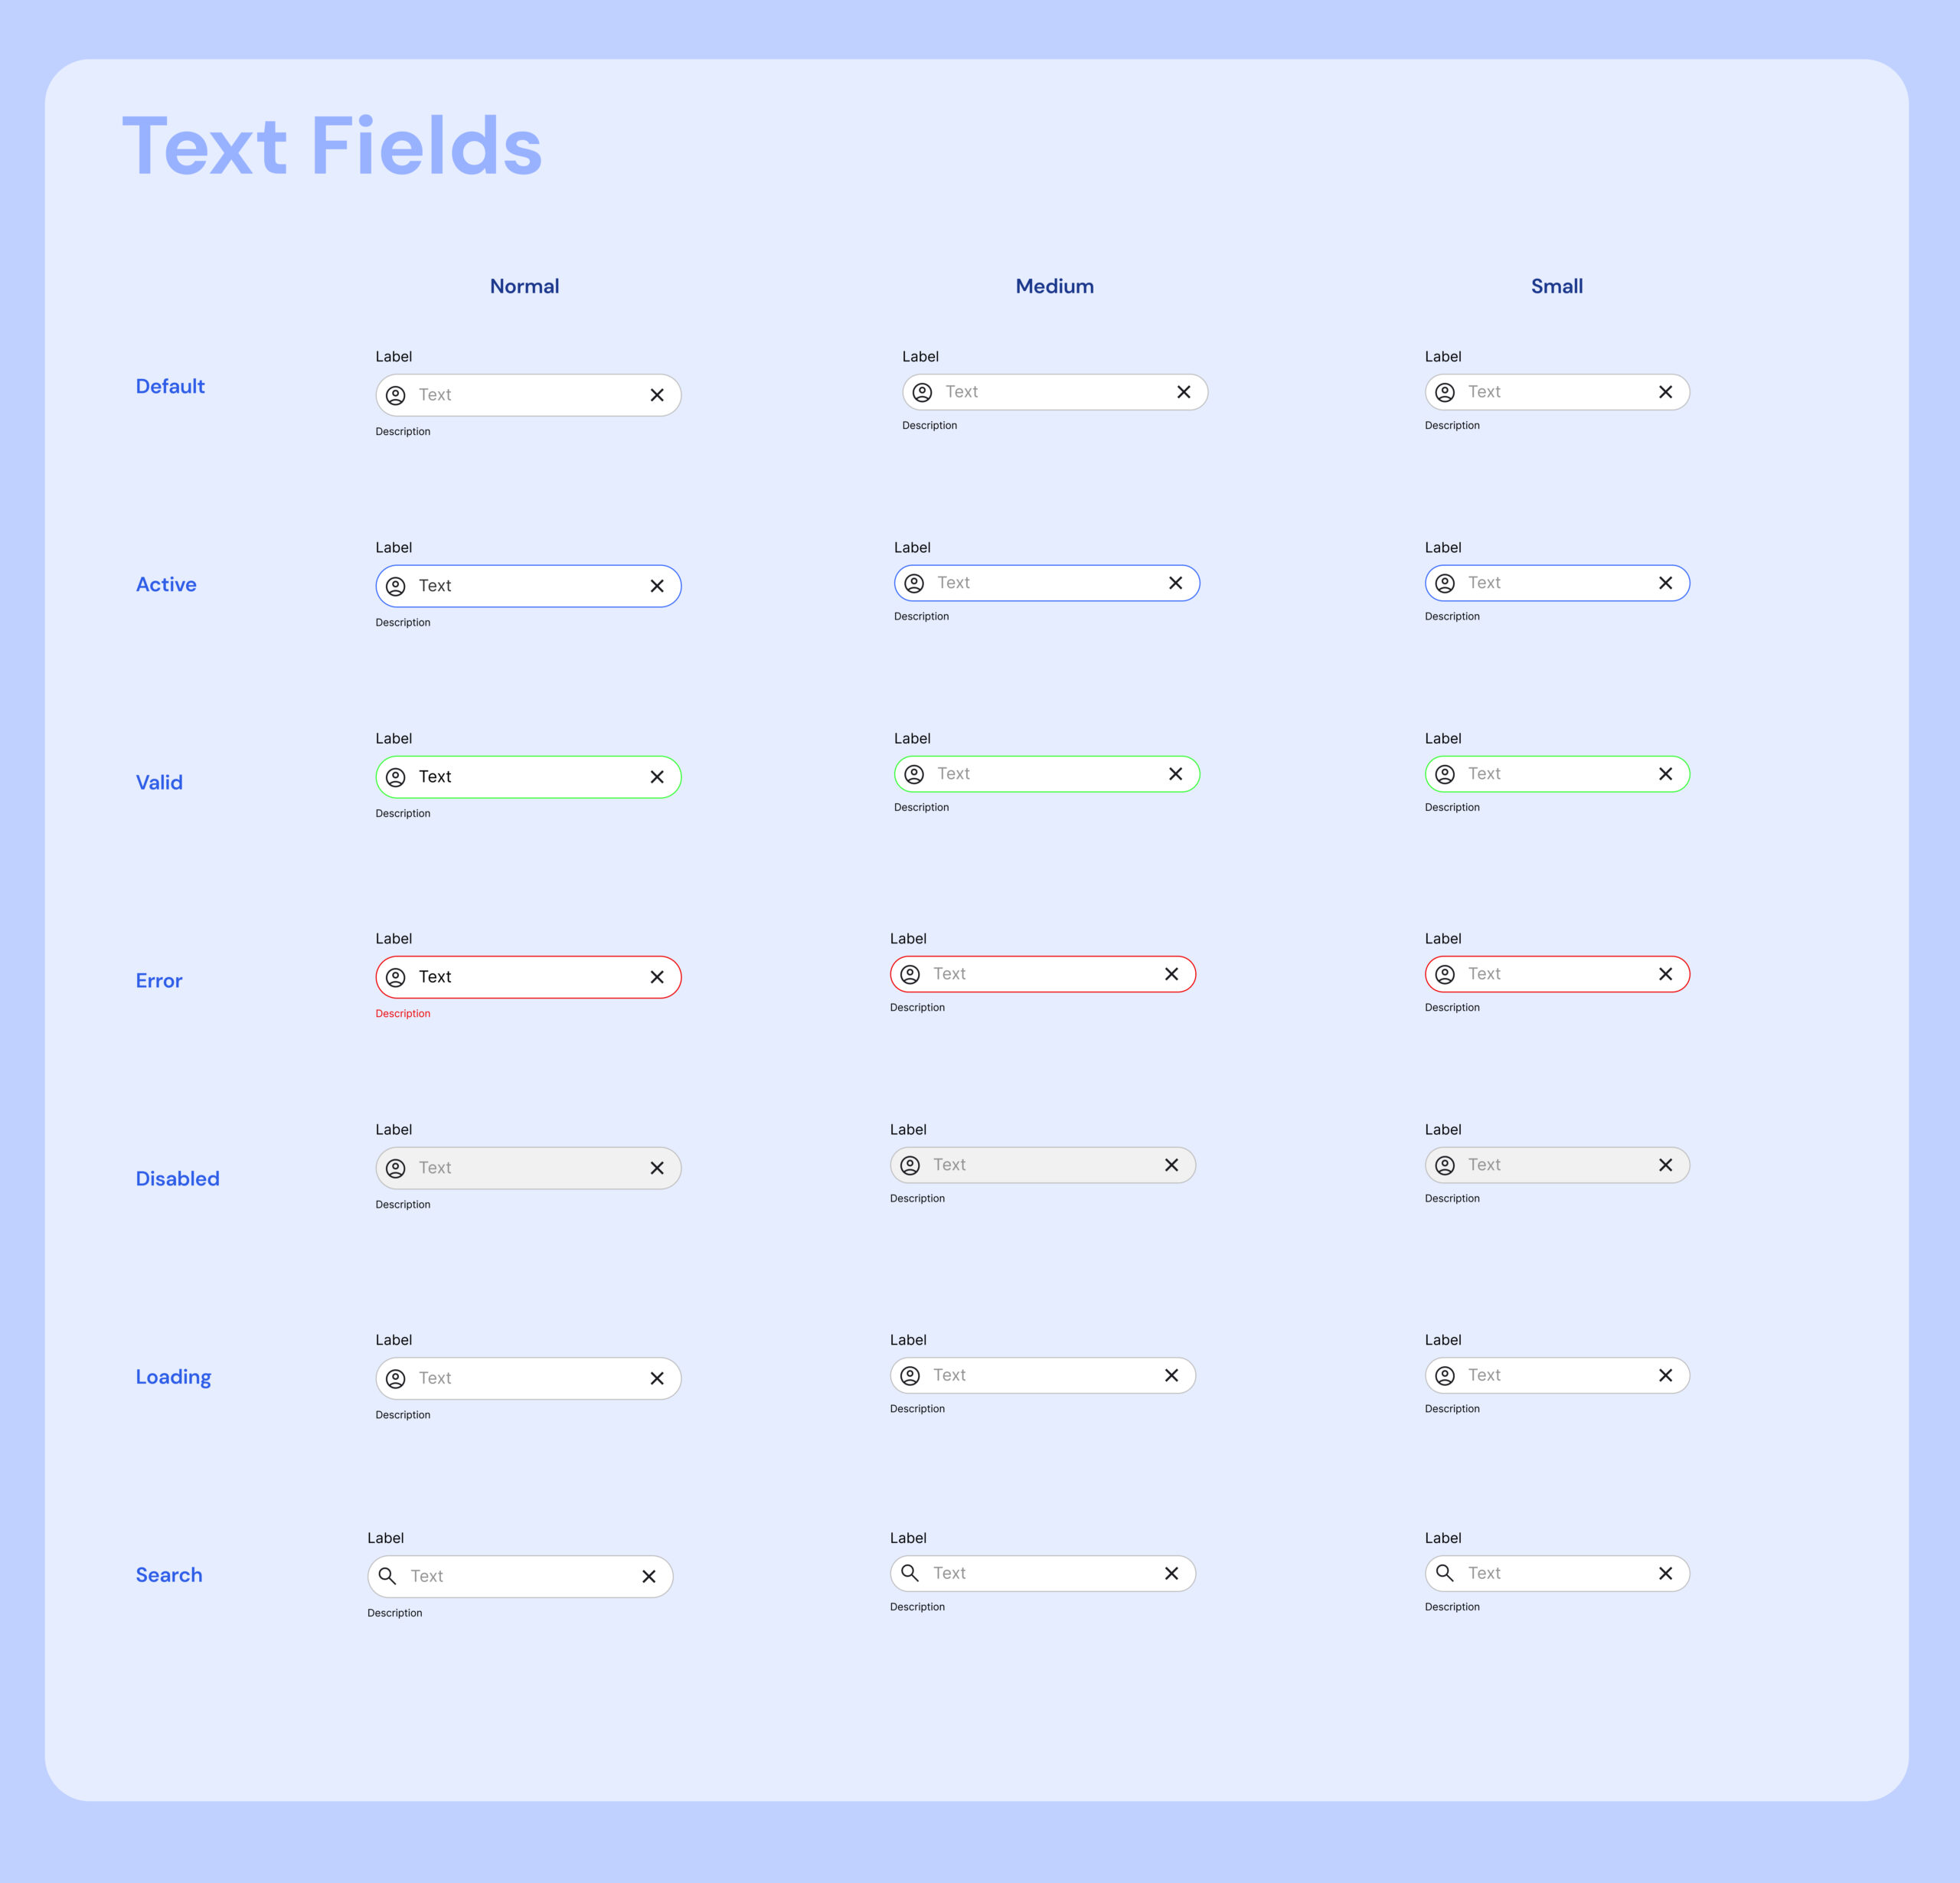
Task: Click the Search row label
Action: tap(168, 1574)
